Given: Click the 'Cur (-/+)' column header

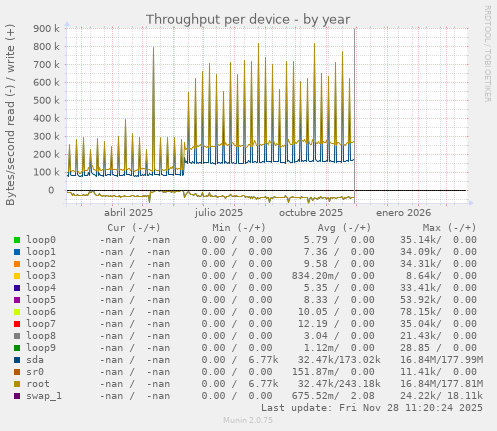Looking at the screenshot, I should click(x=134, y=228).
